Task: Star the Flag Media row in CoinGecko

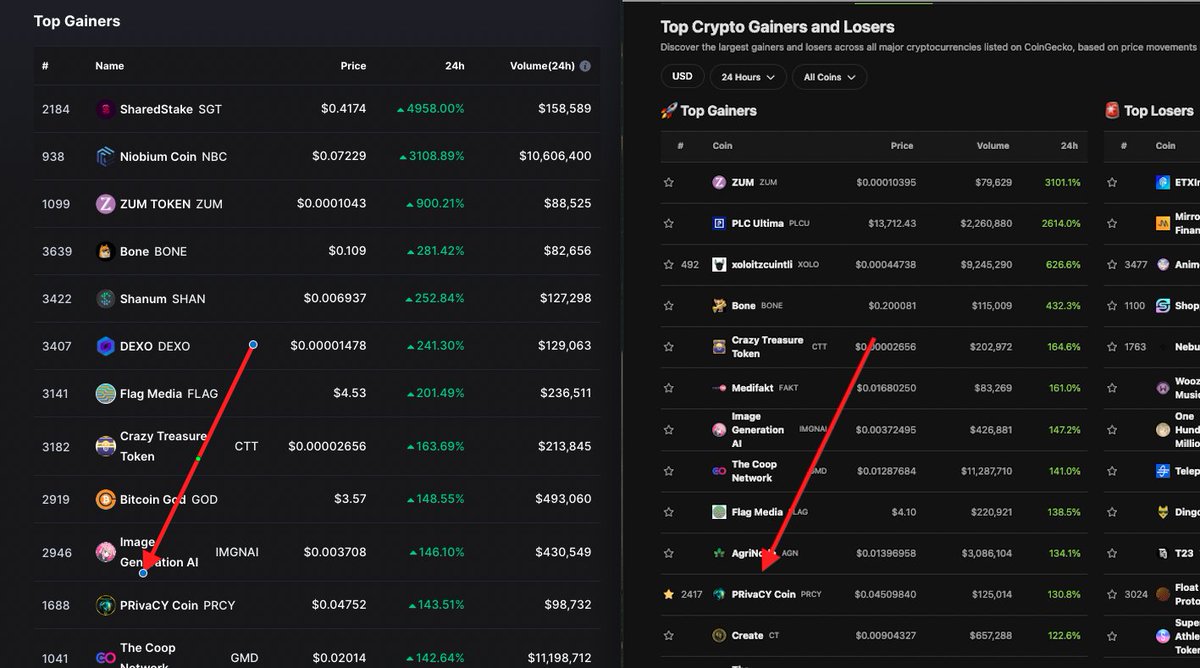Action: click(668, 512)
